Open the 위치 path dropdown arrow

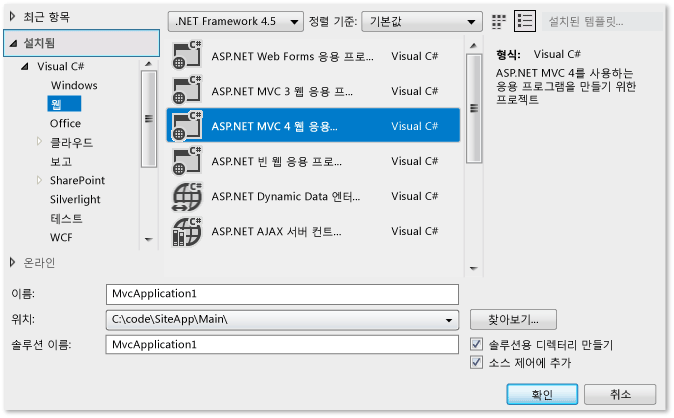448,320
